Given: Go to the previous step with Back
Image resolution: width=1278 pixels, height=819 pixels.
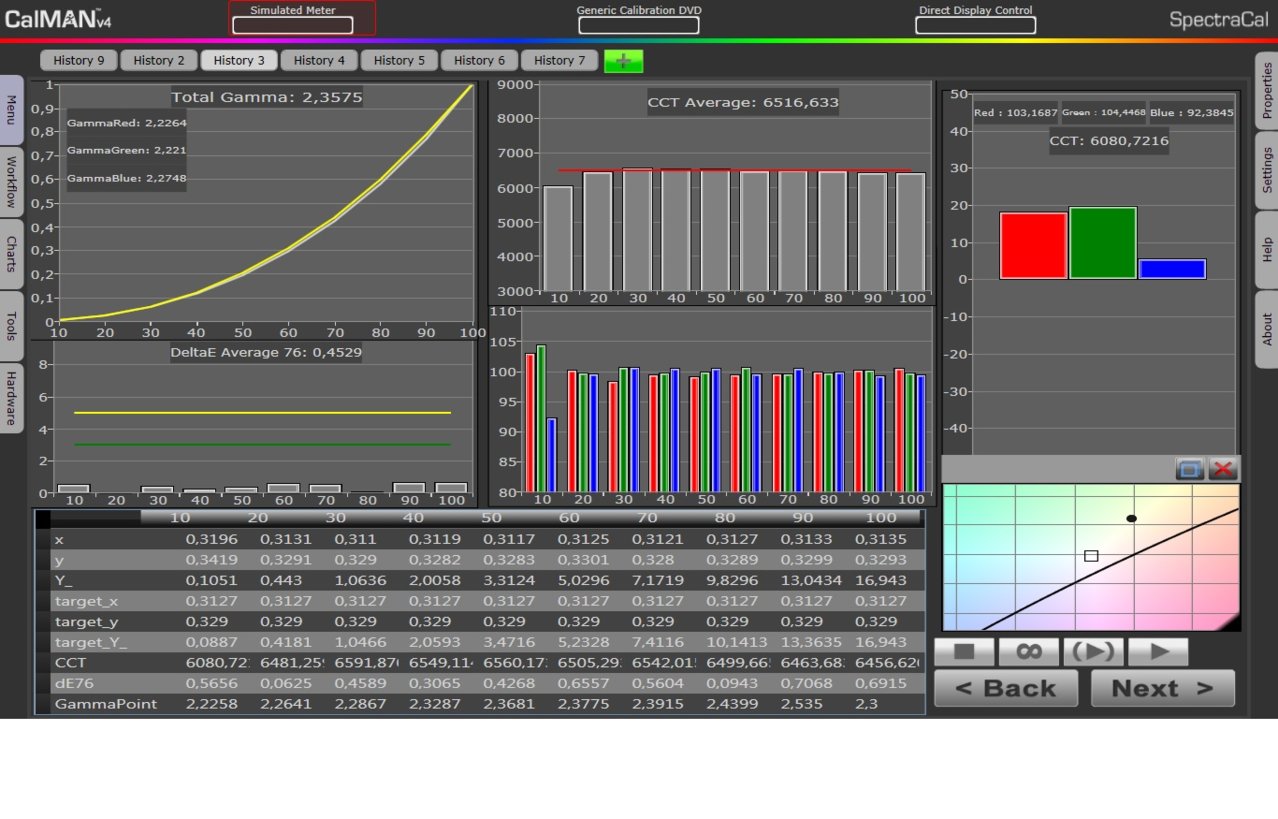Looking at the screenshot, I should click(1006, 688).
